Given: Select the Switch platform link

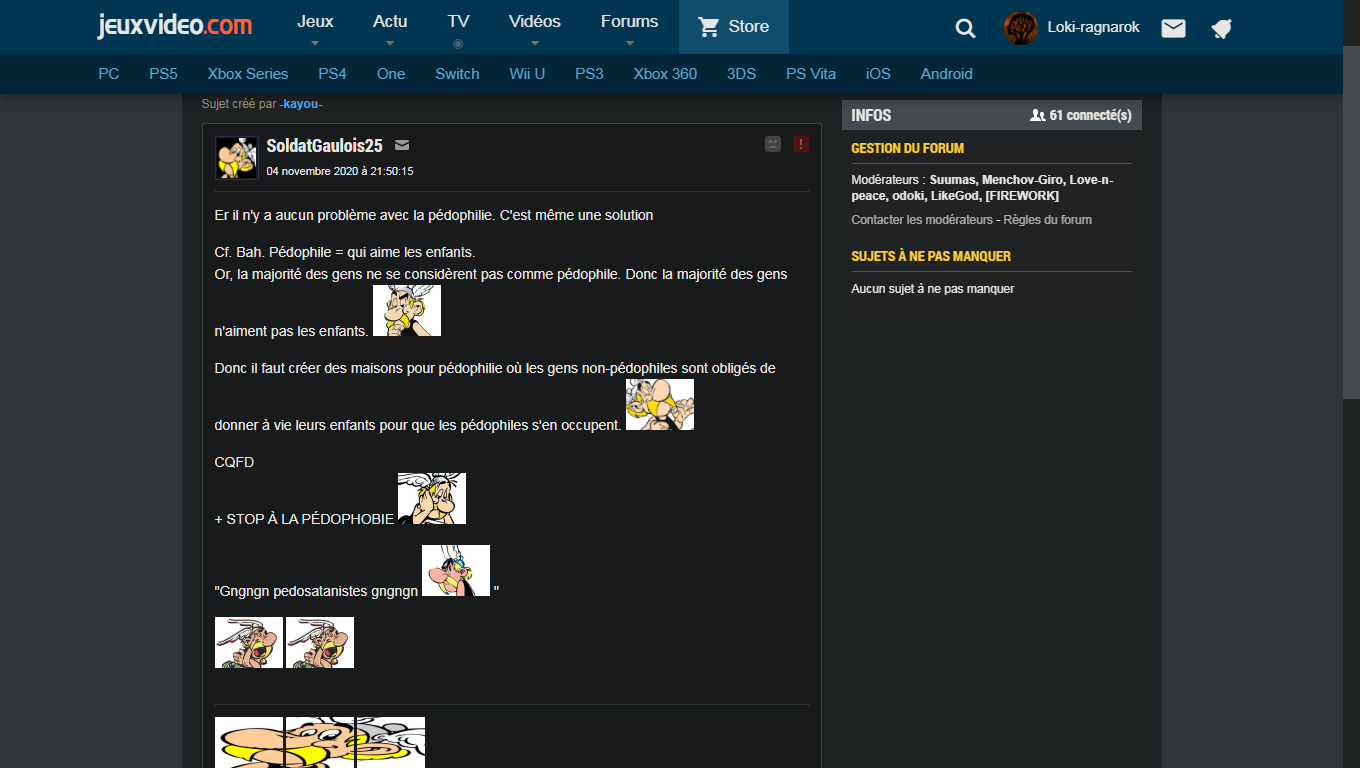Looking at the screenshot, I should (x=457, y=74).
